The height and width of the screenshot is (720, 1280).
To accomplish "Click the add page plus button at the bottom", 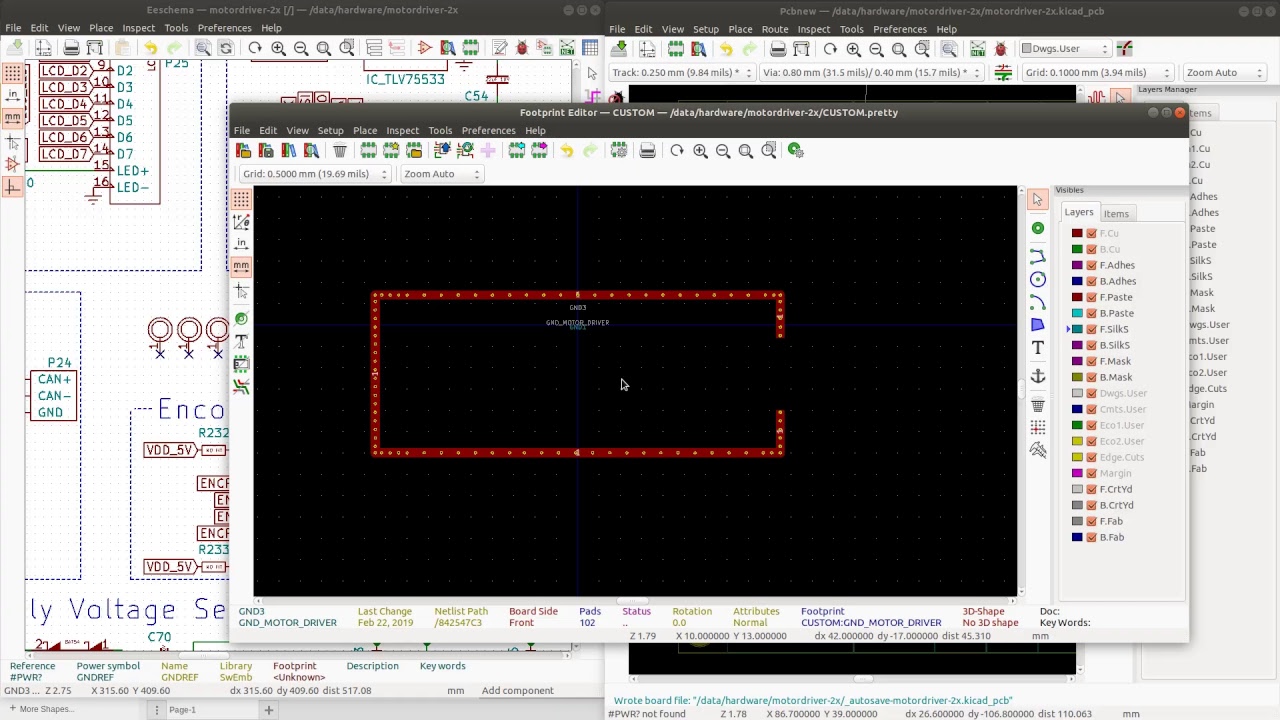I will tap(268, 710).
